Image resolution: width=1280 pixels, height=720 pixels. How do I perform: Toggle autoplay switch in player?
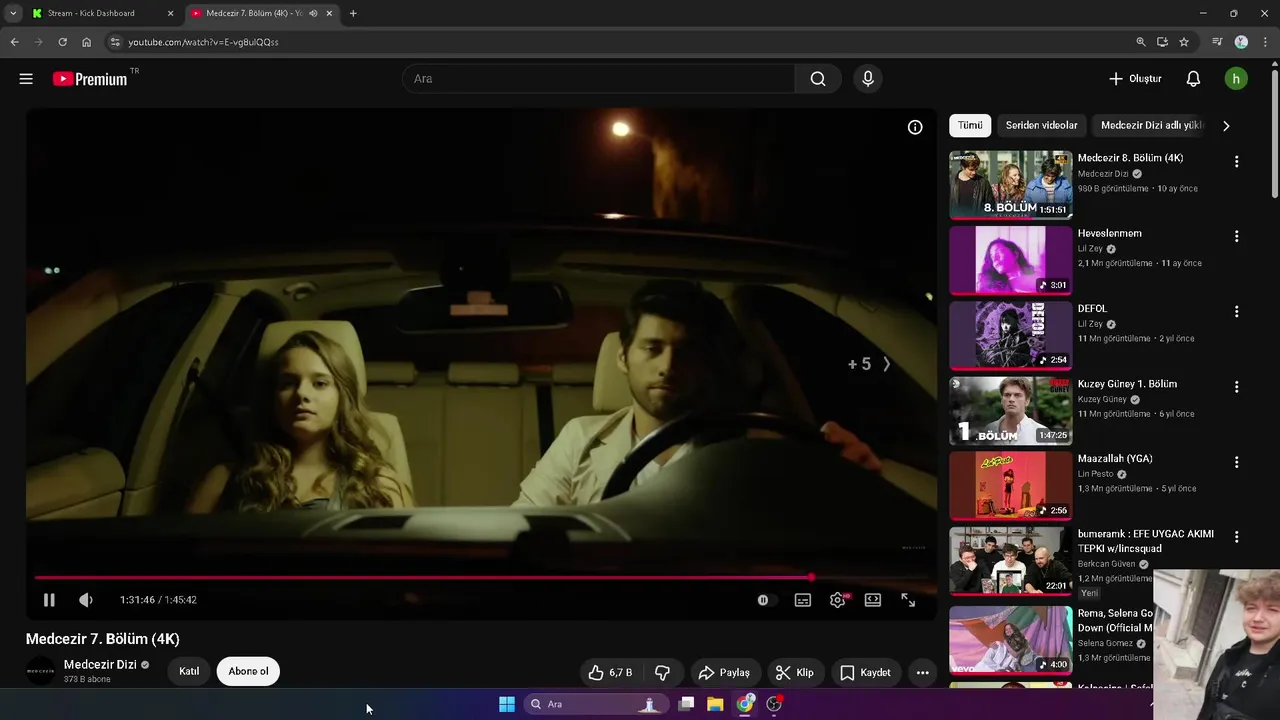[765, 600]
